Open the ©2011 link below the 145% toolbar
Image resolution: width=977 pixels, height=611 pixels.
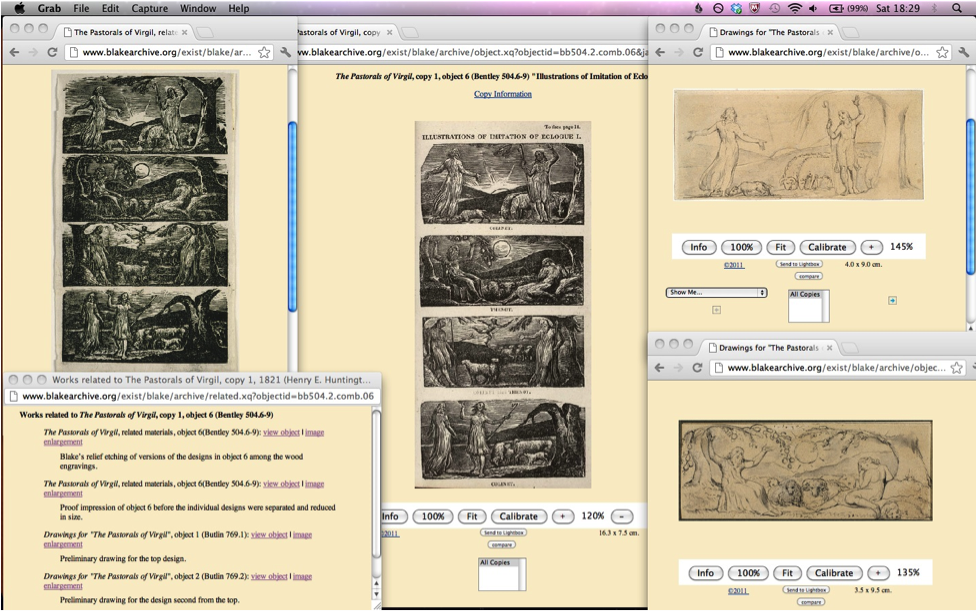734,265
